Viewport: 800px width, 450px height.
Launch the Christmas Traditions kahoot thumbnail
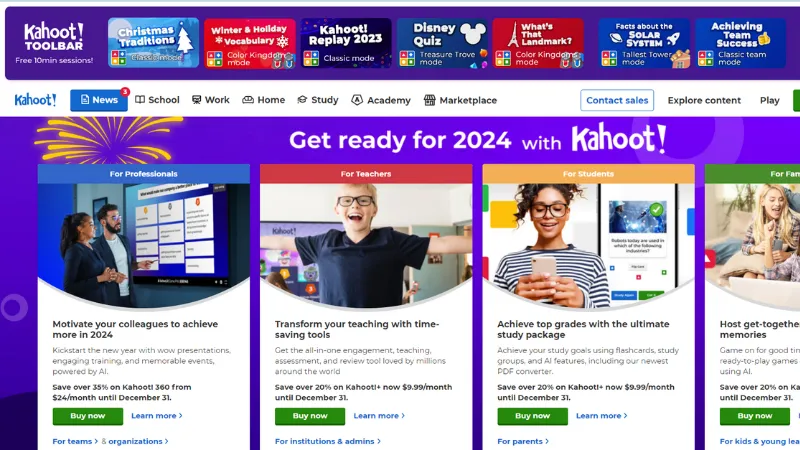pyautogui.click(x=154, y=43)
